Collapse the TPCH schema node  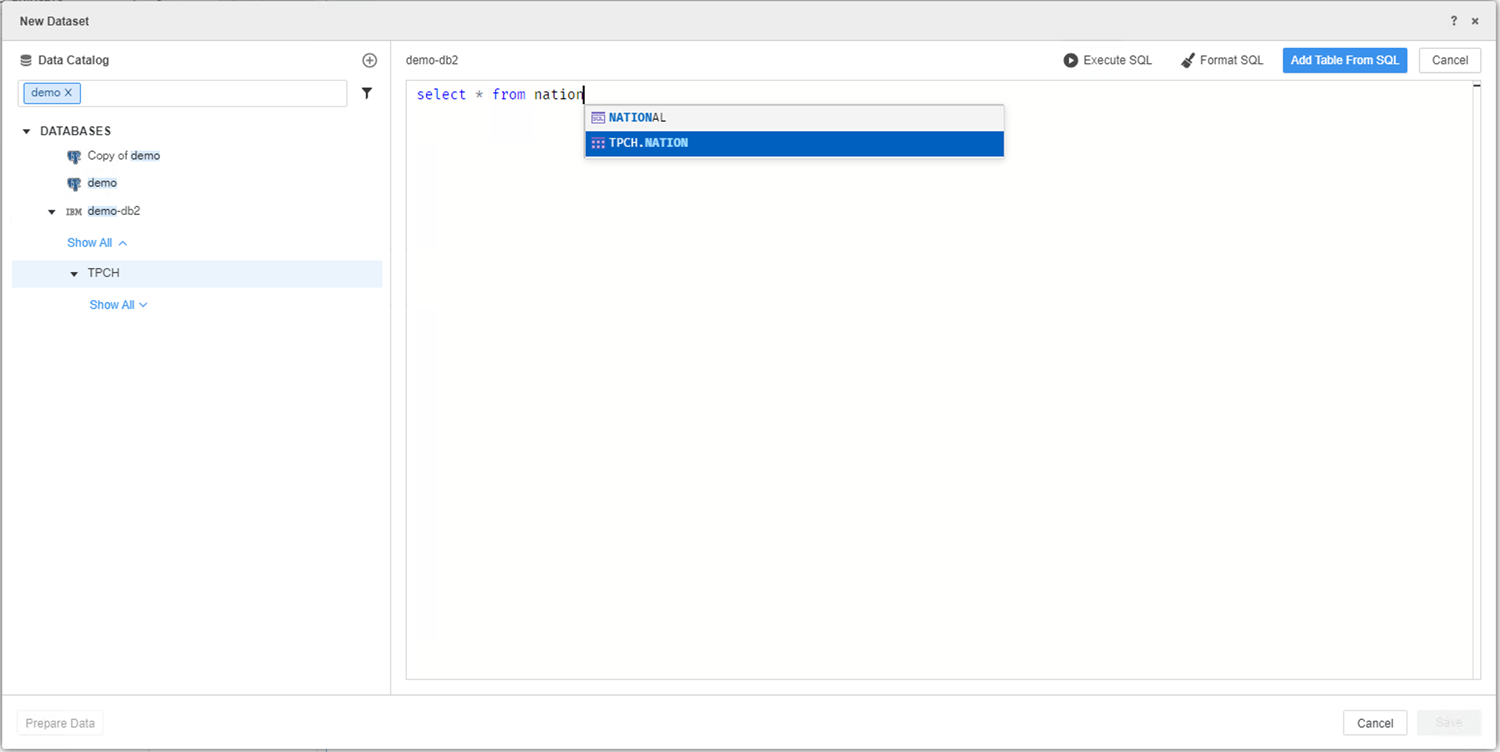coord(74,274)
